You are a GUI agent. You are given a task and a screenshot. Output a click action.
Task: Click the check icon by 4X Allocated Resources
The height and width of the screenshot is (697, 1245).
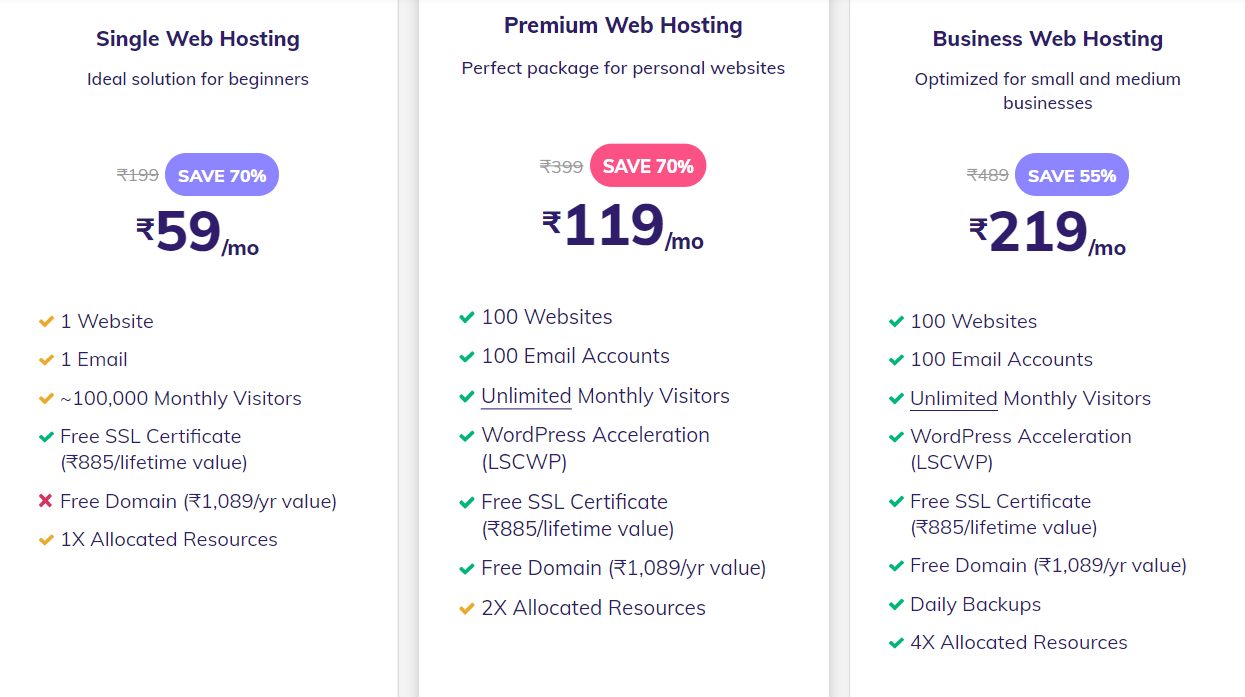[896, 643]
